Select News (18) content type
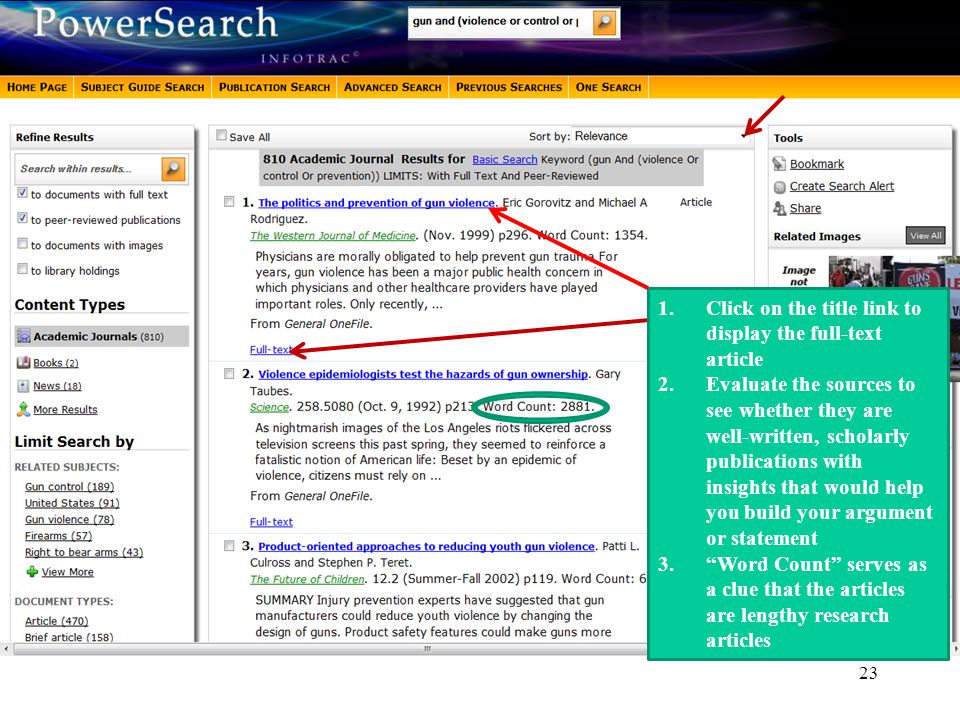The height and width of the screenshot is (720, 960). (57, 386)
